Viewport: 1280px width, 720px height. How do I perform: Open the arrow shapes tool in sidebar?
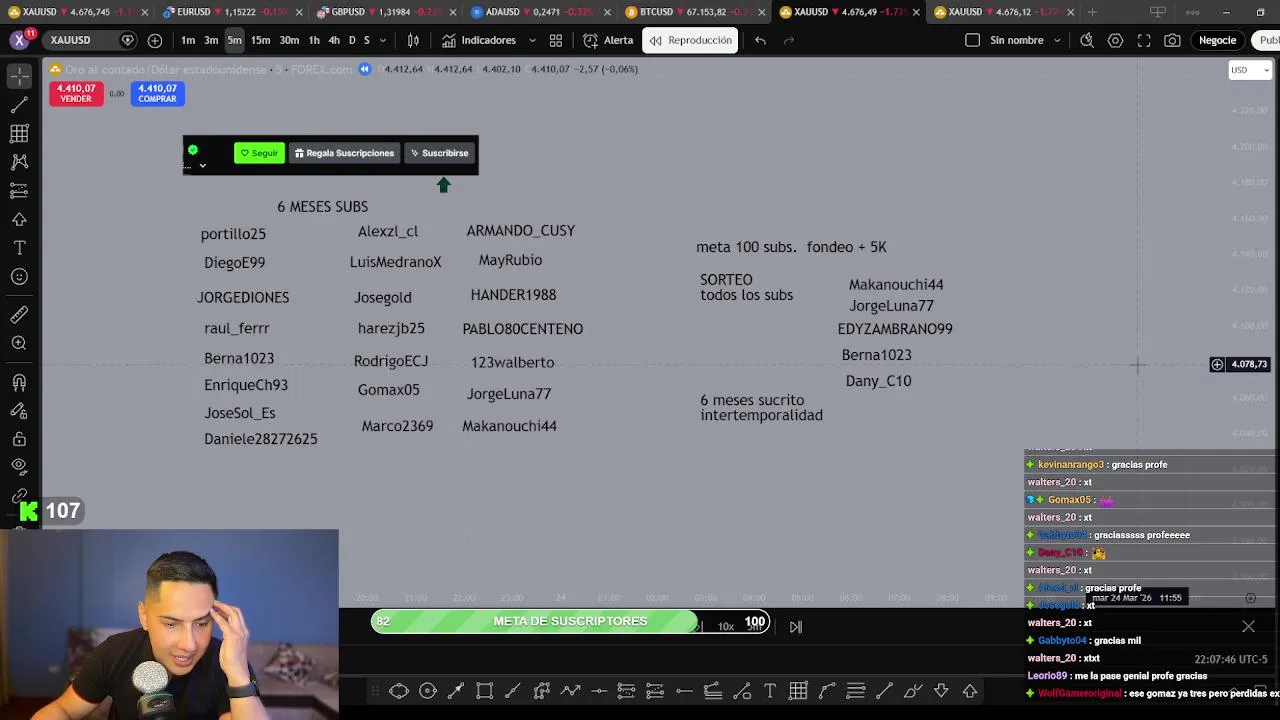coord(19,219)
